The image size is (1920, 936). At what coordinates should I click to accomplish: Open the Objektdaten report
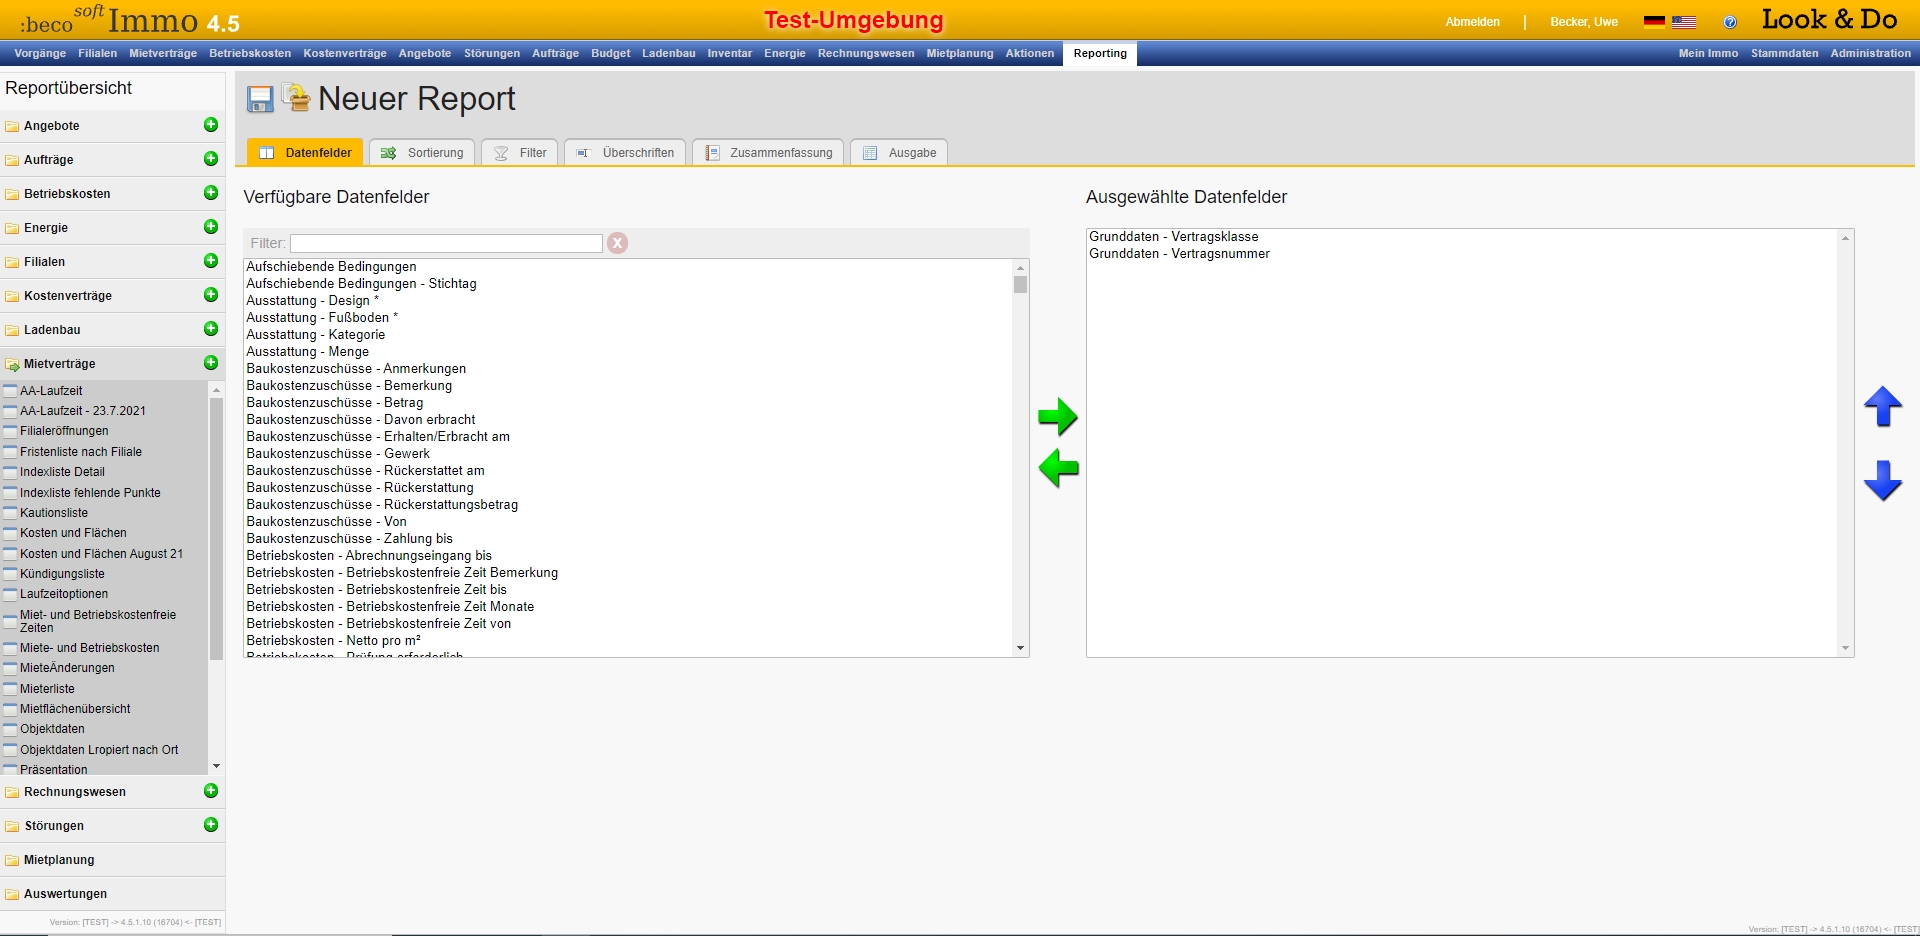coord(52,729)
